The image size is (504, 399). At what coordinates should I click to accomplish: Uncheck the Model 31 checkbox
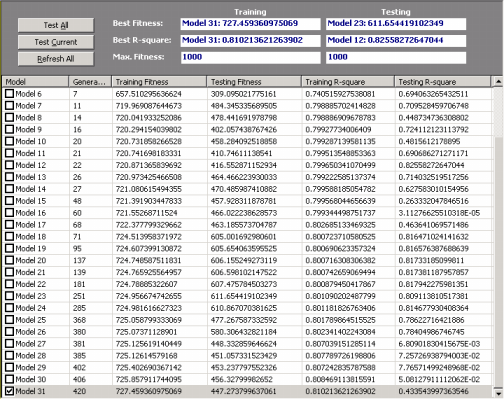click(x=10, y=391)
